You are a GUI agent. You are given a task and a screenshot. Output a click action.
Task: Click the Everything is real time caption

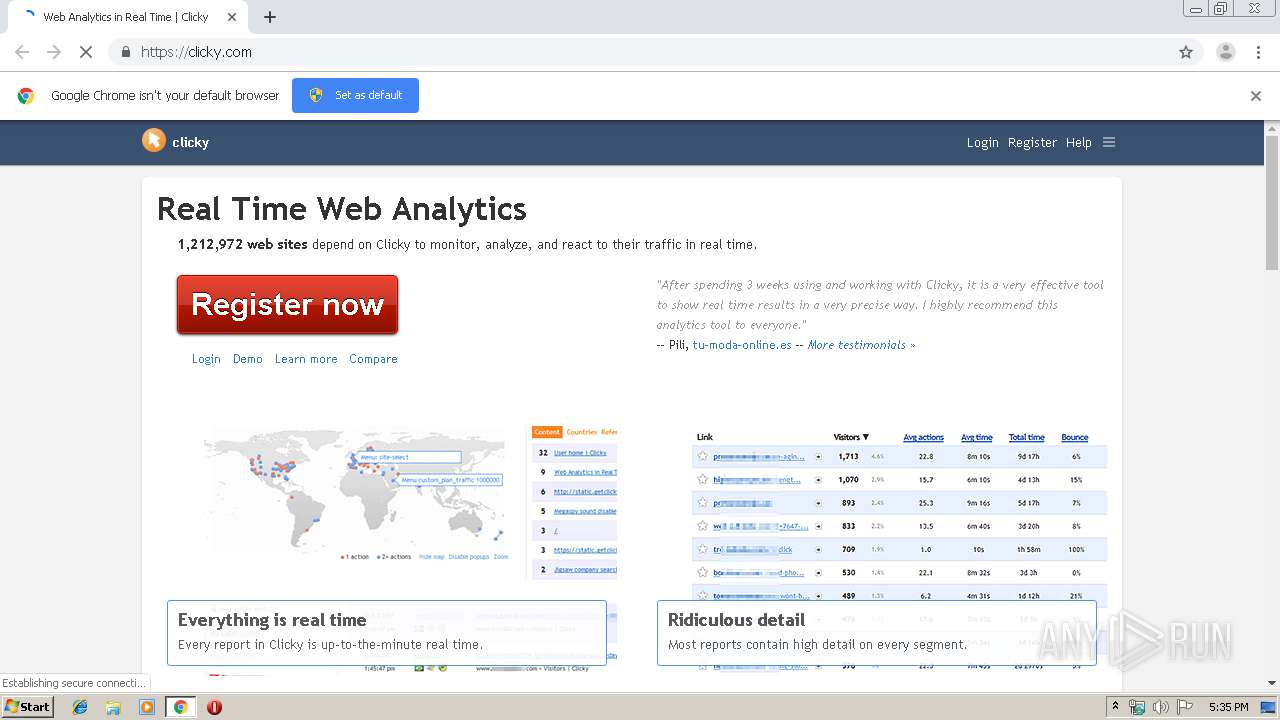point(387,632)
